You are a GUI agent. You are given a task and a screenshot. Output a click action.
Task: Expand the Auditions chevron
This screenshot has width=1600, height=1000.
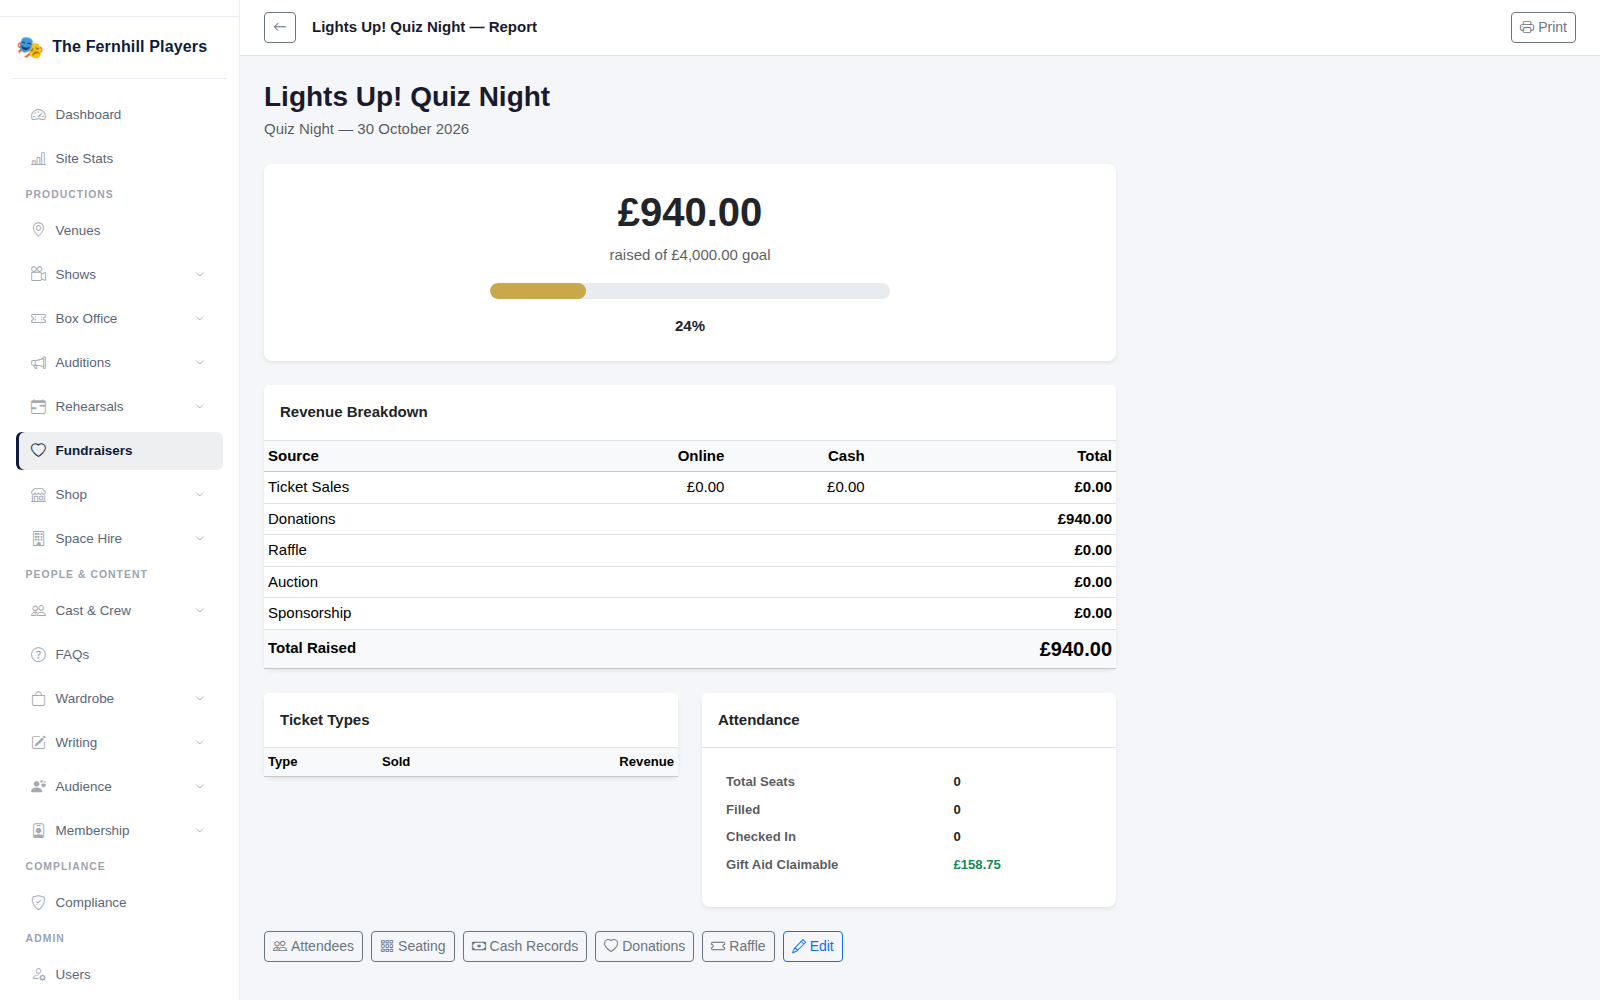click(200, 363)
